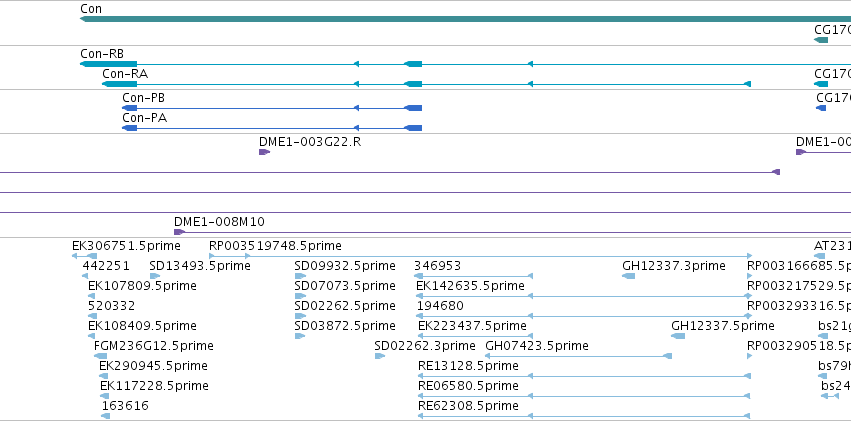Image resolution: width=851 pixels, height=421 pixels.
Task: Click the thick teal Con gene bar
Action: pos(465,19)
